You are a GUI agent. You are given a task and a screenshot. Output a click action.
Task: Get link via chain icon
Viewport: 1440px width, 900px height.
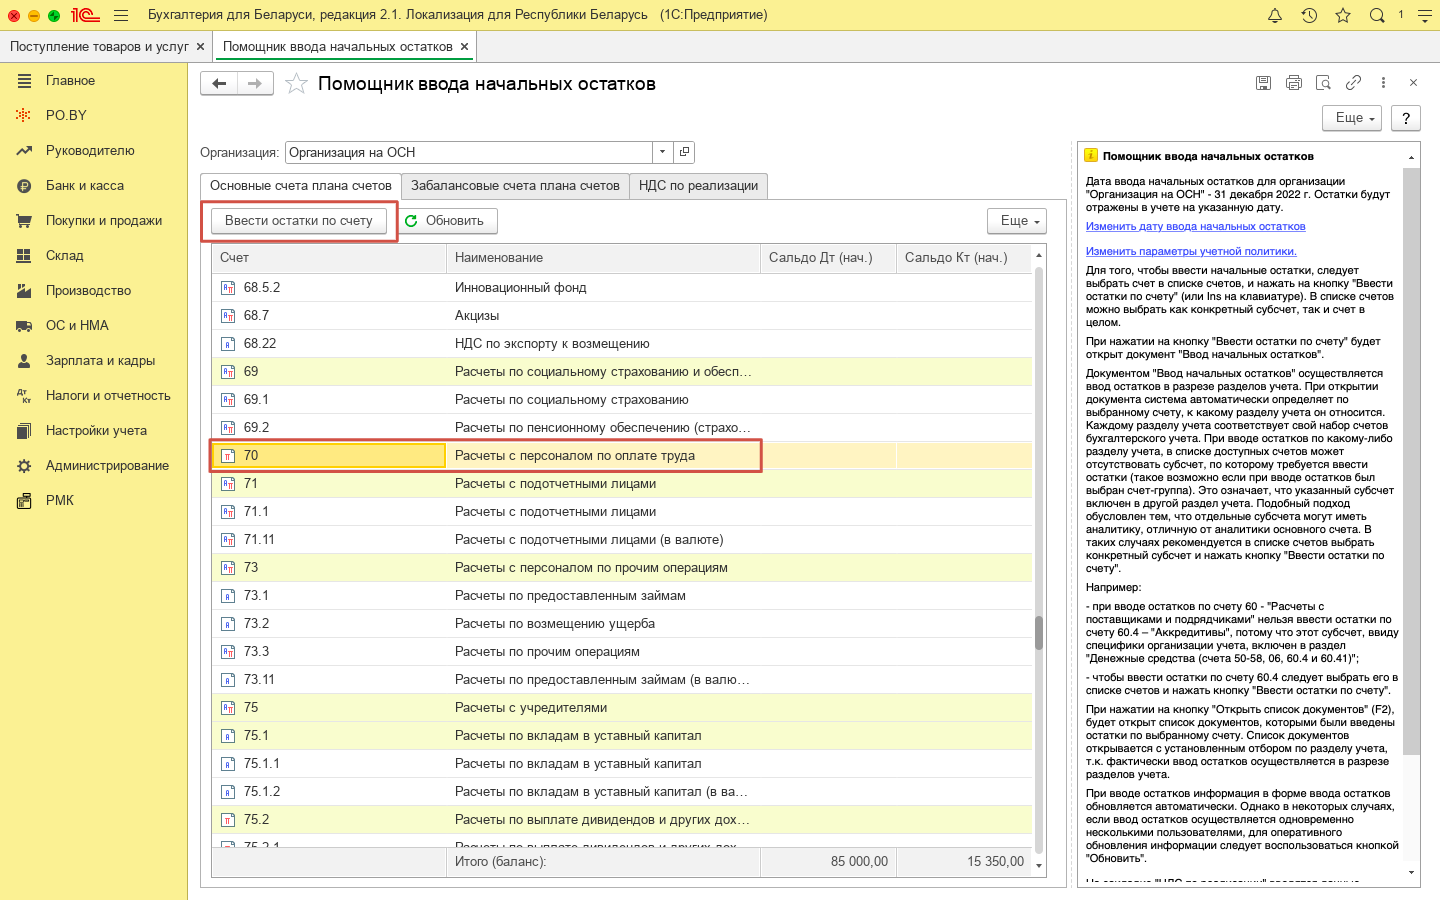[x=1353, y=83]
